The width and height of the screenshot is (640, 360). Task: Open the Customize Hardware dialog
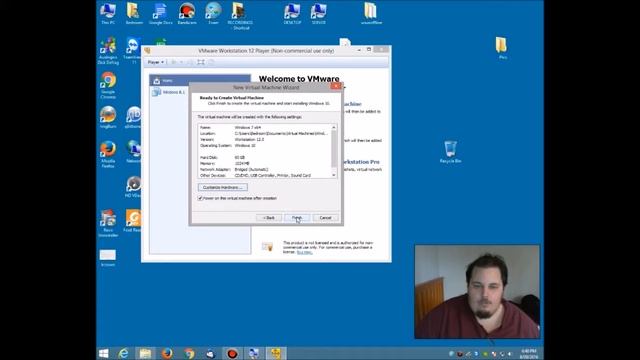click(222, 187)
